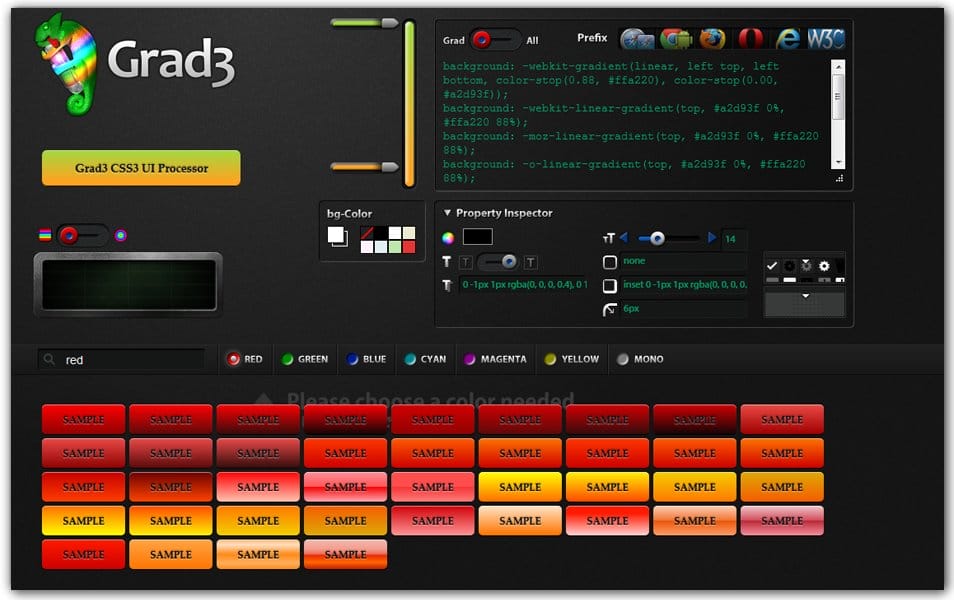Screen dimensions: 954x600
Task: Click the search field containing 'red'
Action: 120,358
